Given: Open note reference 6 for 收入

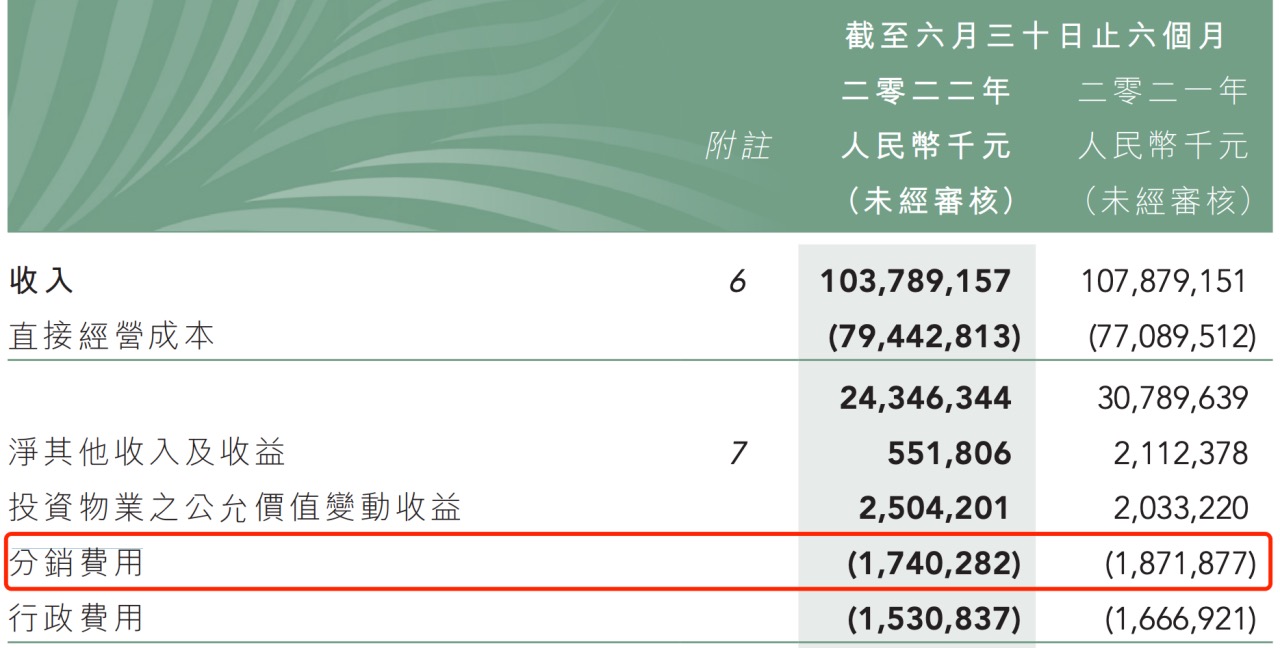Looking at the screenshot, I should (x=737, y=282).
